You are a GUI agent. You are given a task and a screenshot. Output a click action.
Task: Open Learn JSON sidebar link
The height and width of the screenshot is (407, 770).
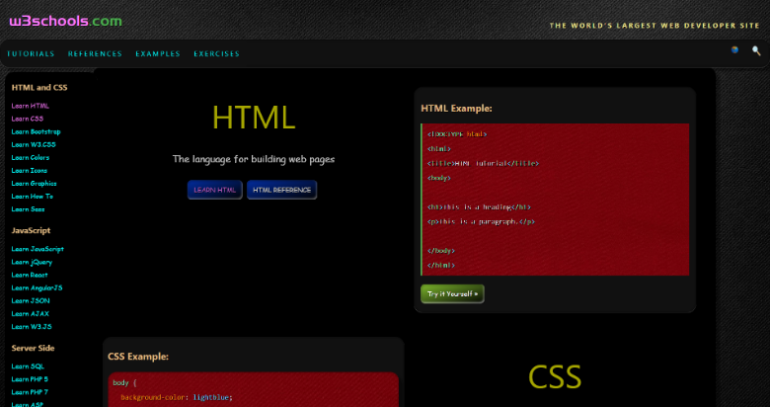[30, 300]
